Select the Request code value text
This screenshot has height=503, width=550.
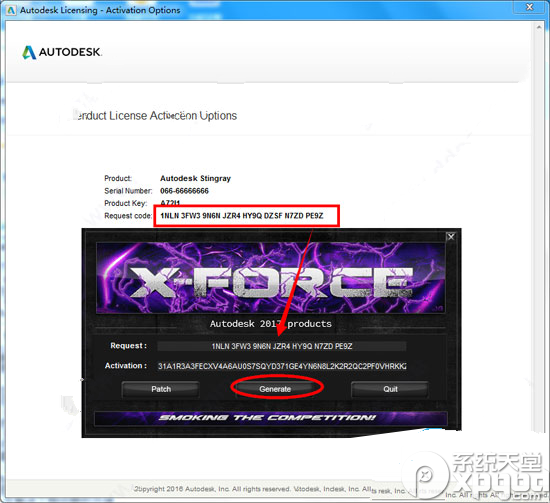(242, 216)
